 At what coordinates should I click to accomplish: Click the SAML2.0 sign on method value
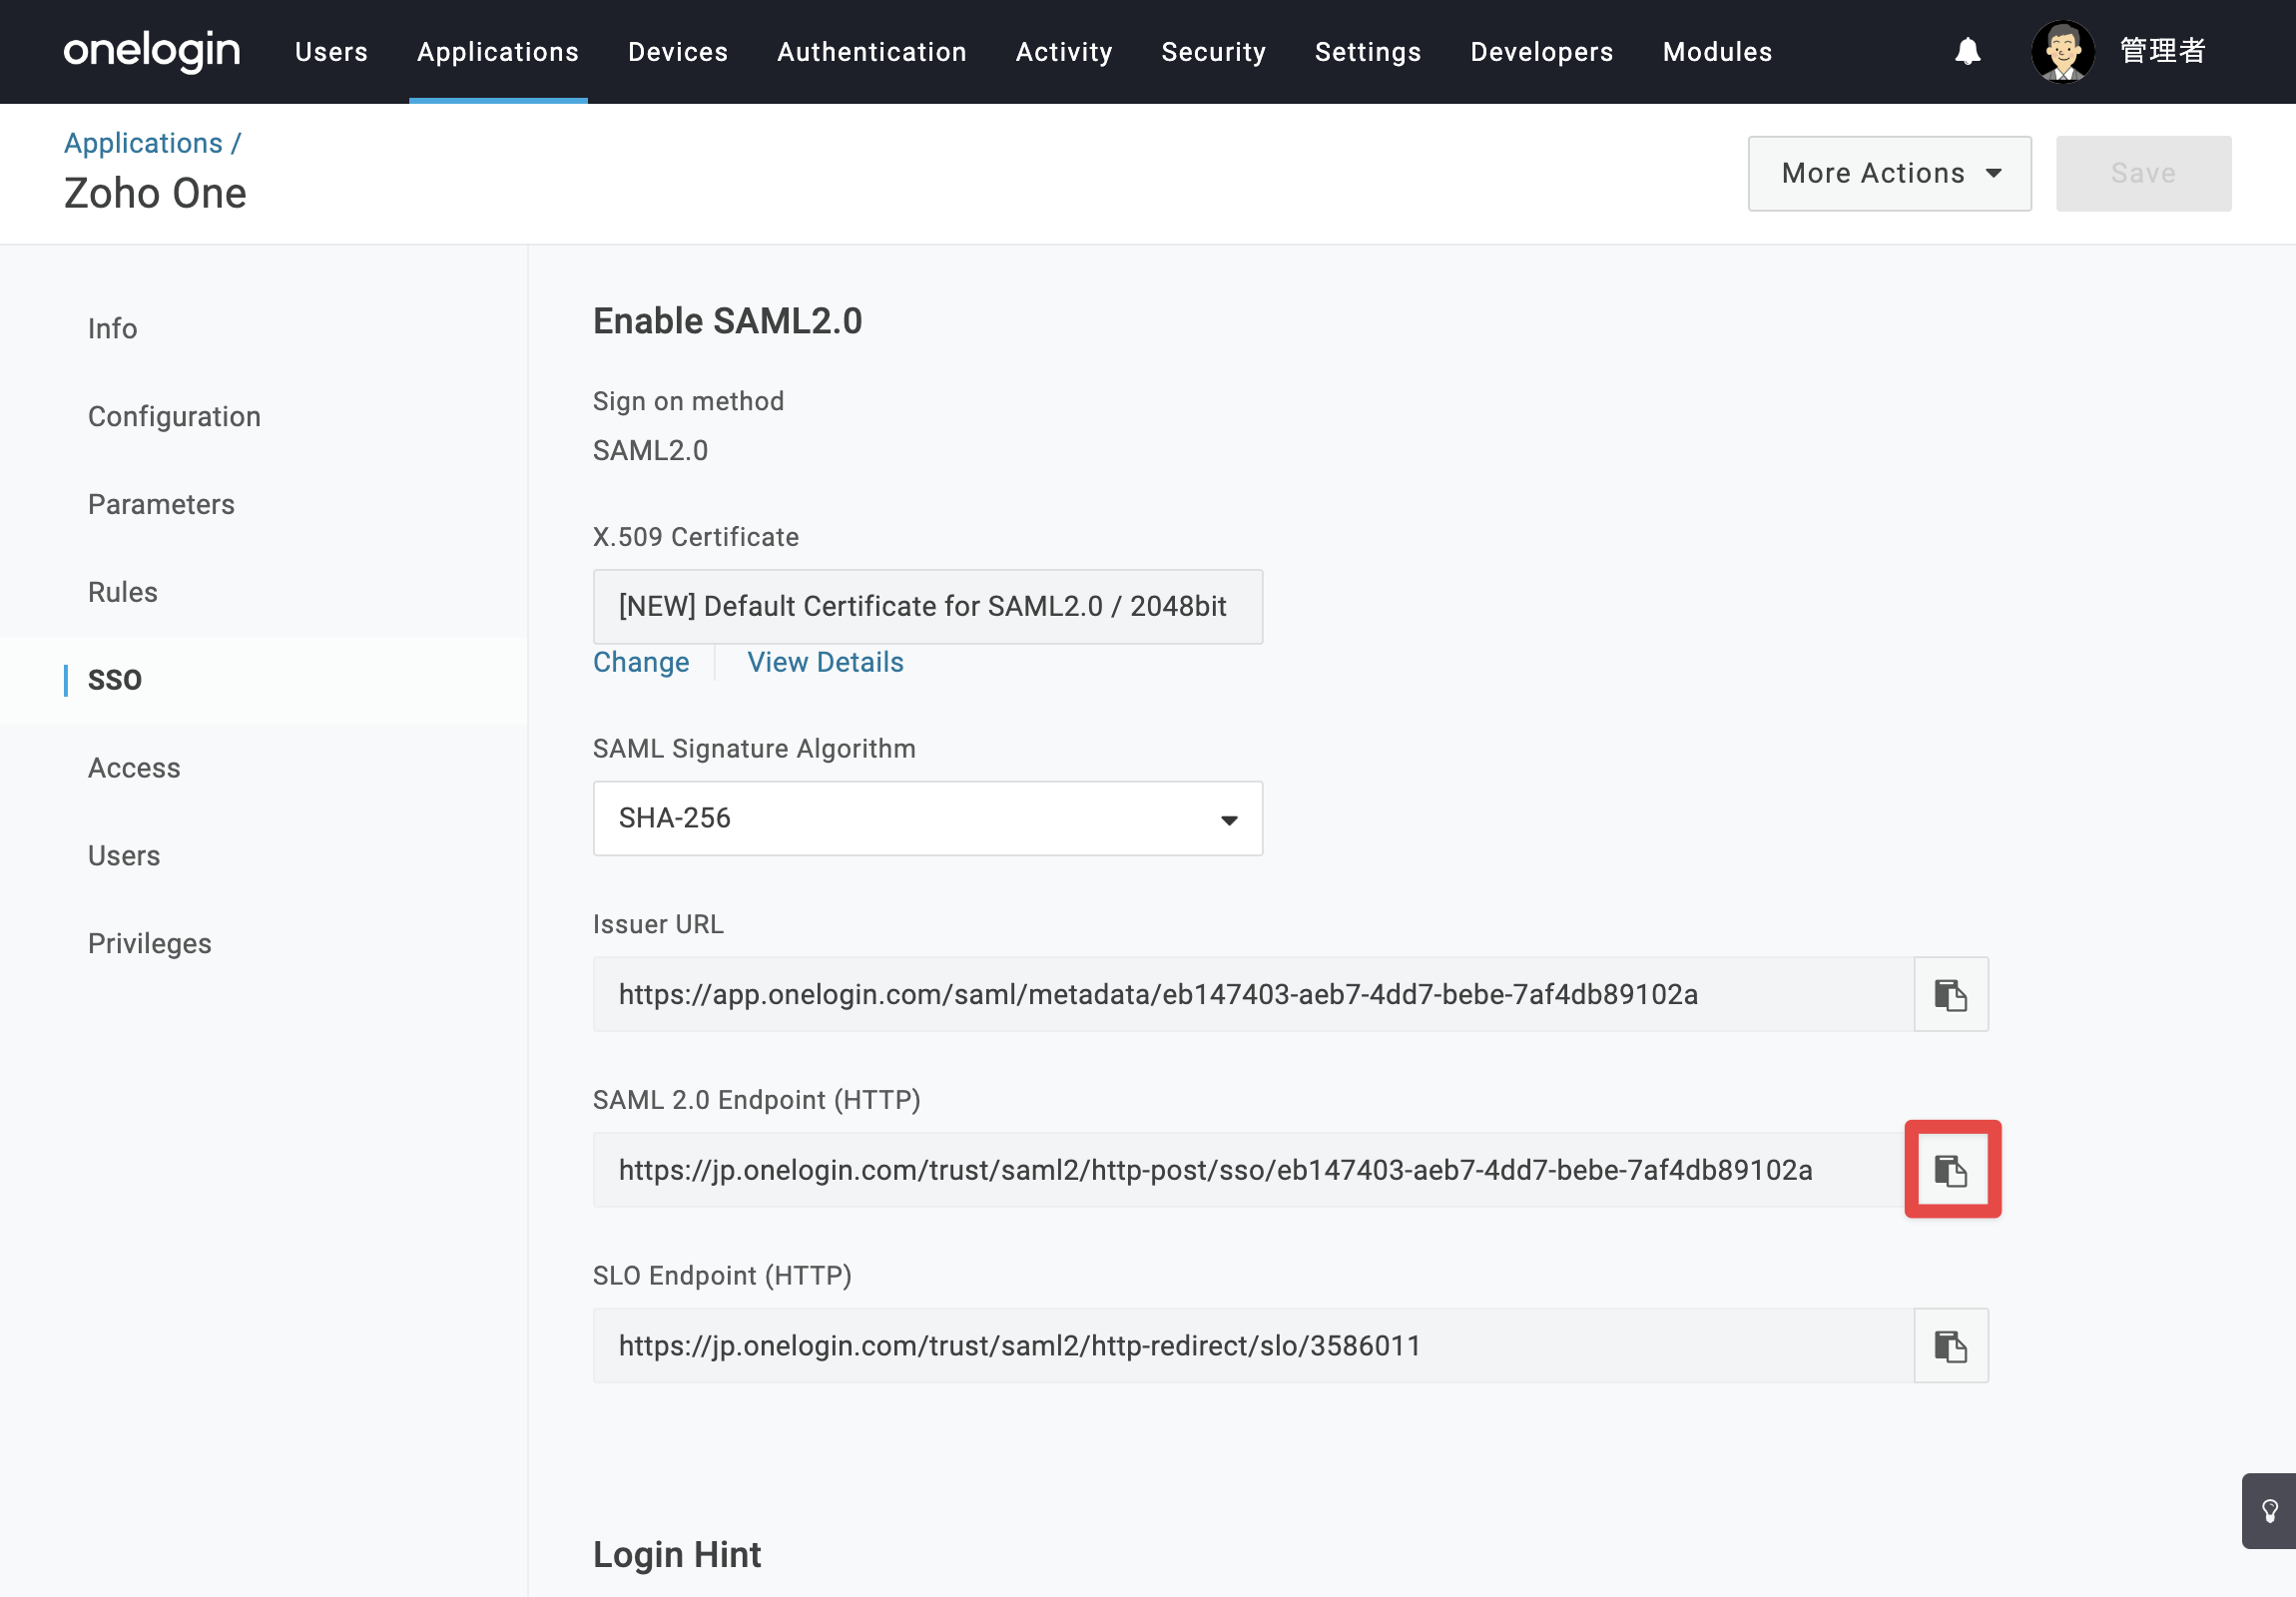pos(650,451)
